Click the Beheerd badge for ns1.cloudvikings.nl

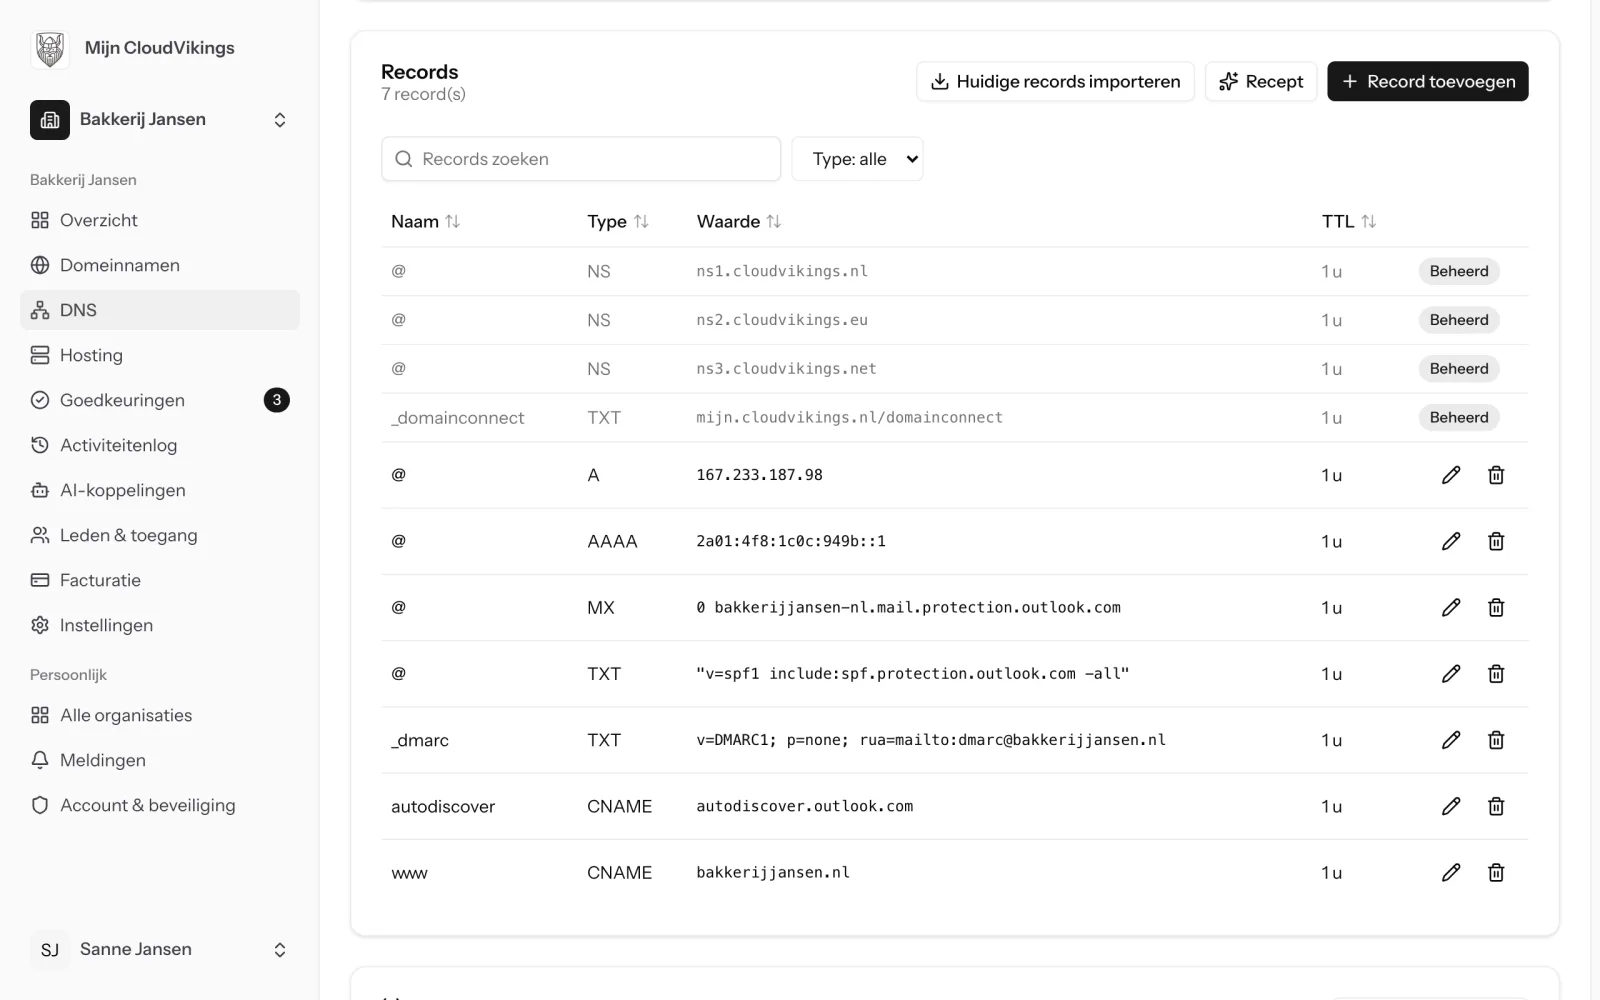point(1459,271)
